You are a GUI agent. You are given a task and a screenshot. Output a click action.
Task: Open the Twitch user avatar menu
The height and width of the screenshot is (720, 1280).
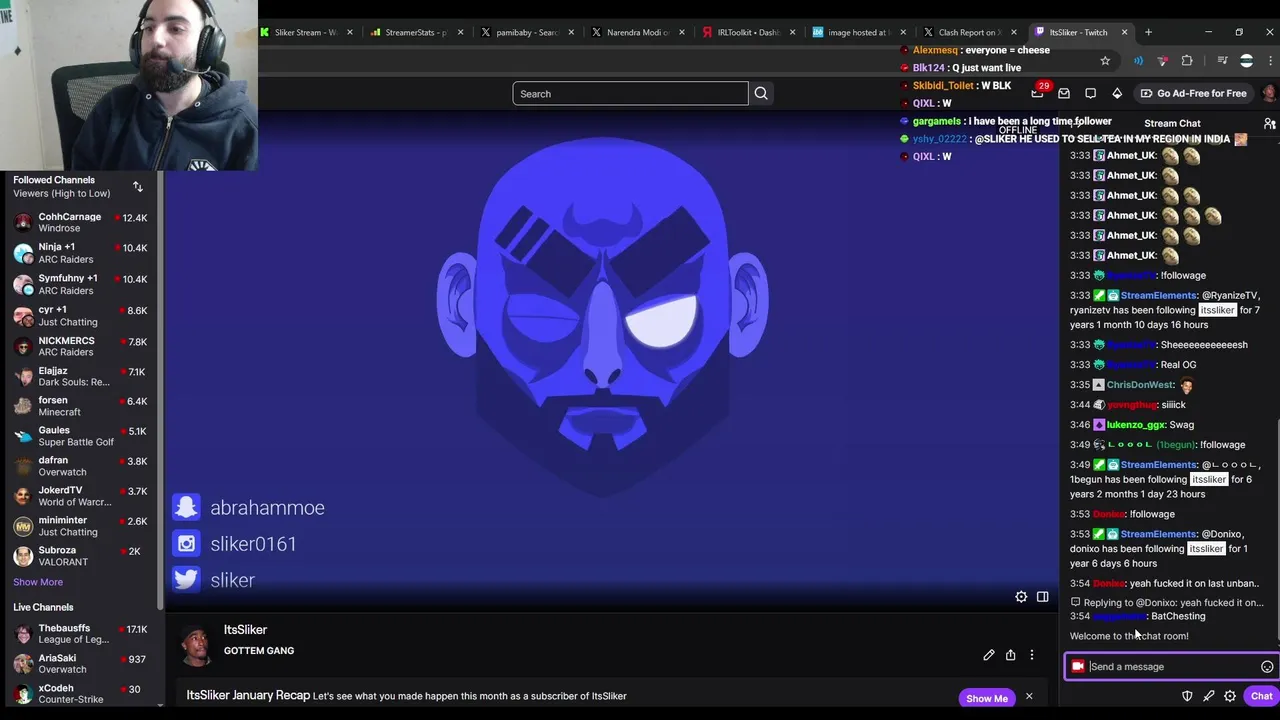point(1269,93)
